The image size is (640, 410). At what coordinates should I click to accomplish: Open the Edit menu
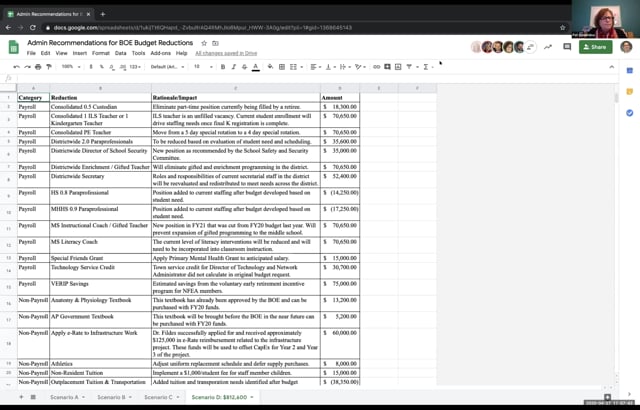[x=45, y=53]
